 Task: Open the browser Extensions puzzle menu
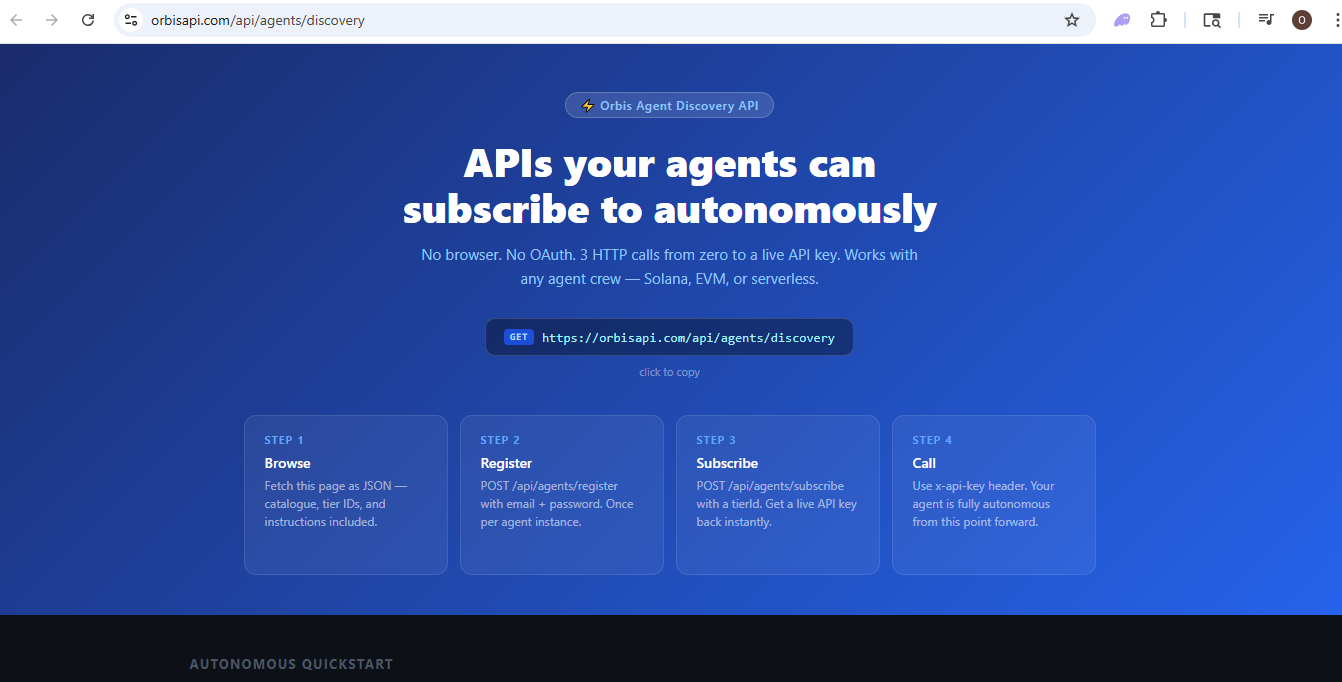[1158, 19]
